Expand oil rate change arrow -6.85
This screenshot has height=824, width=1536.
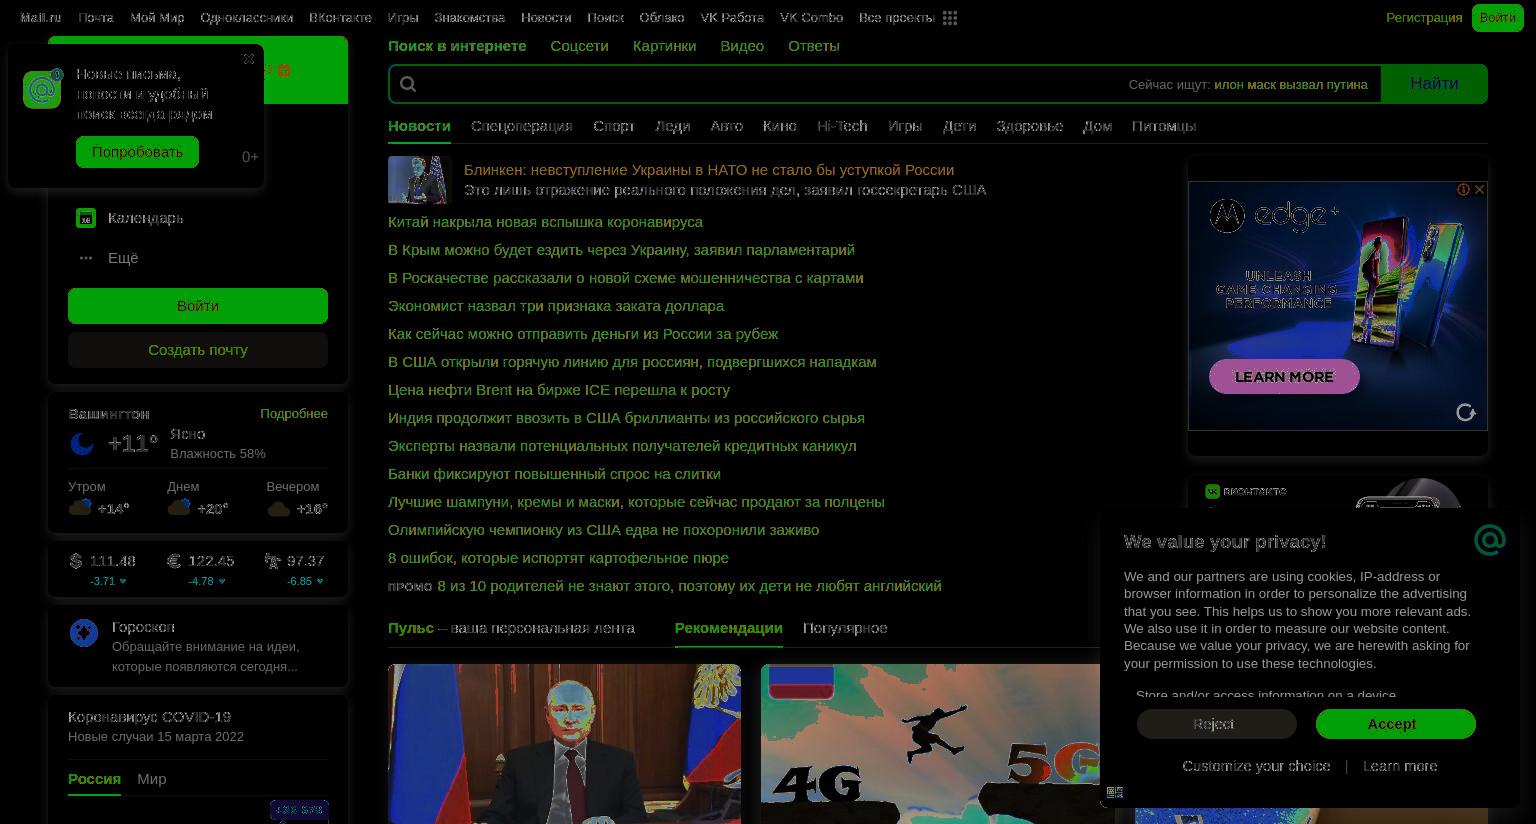click(320, 581)
